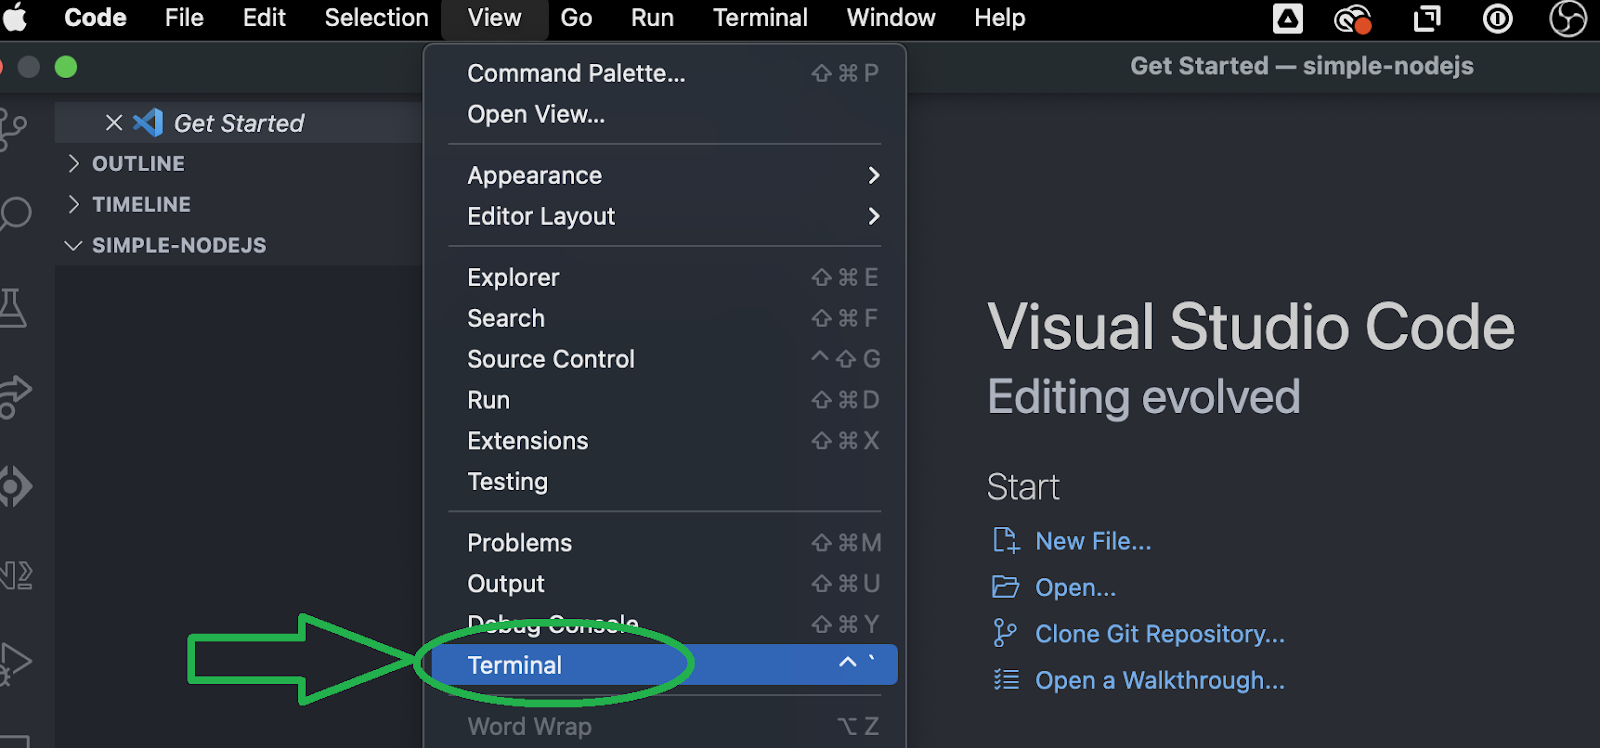Click the Creative Cloud icon with red badge
This screenshot has height=748, width=1600.
tap(1353, 19)
